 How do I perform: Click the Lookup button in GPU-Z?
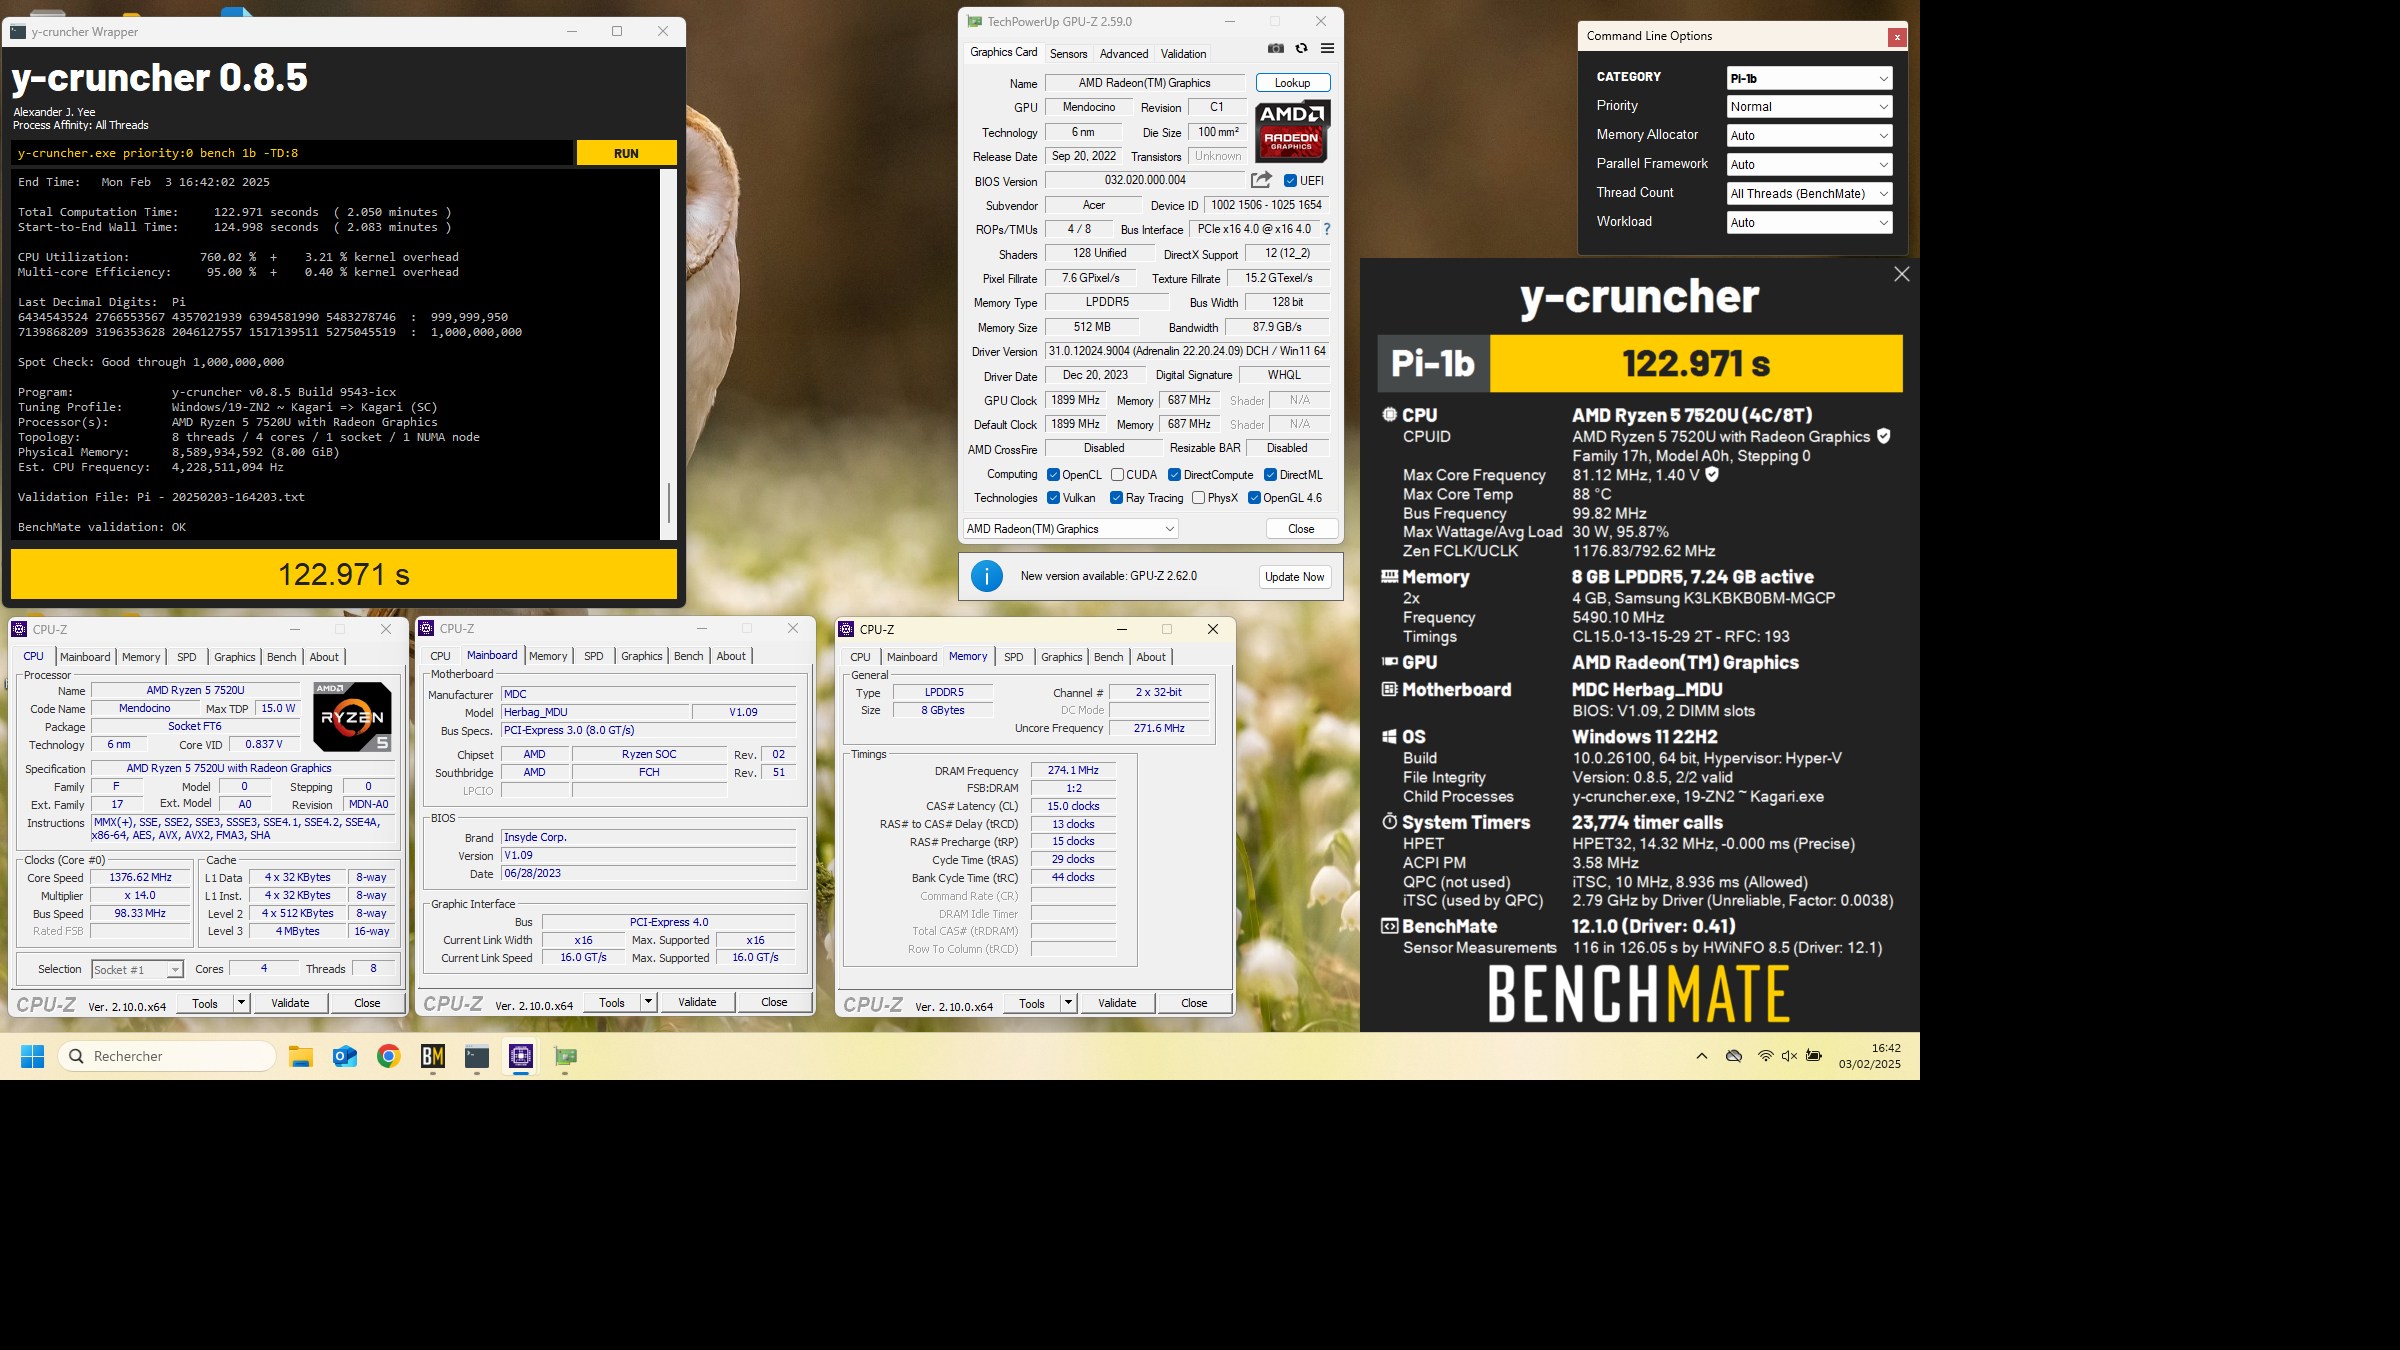click(x=1292, y=83)
